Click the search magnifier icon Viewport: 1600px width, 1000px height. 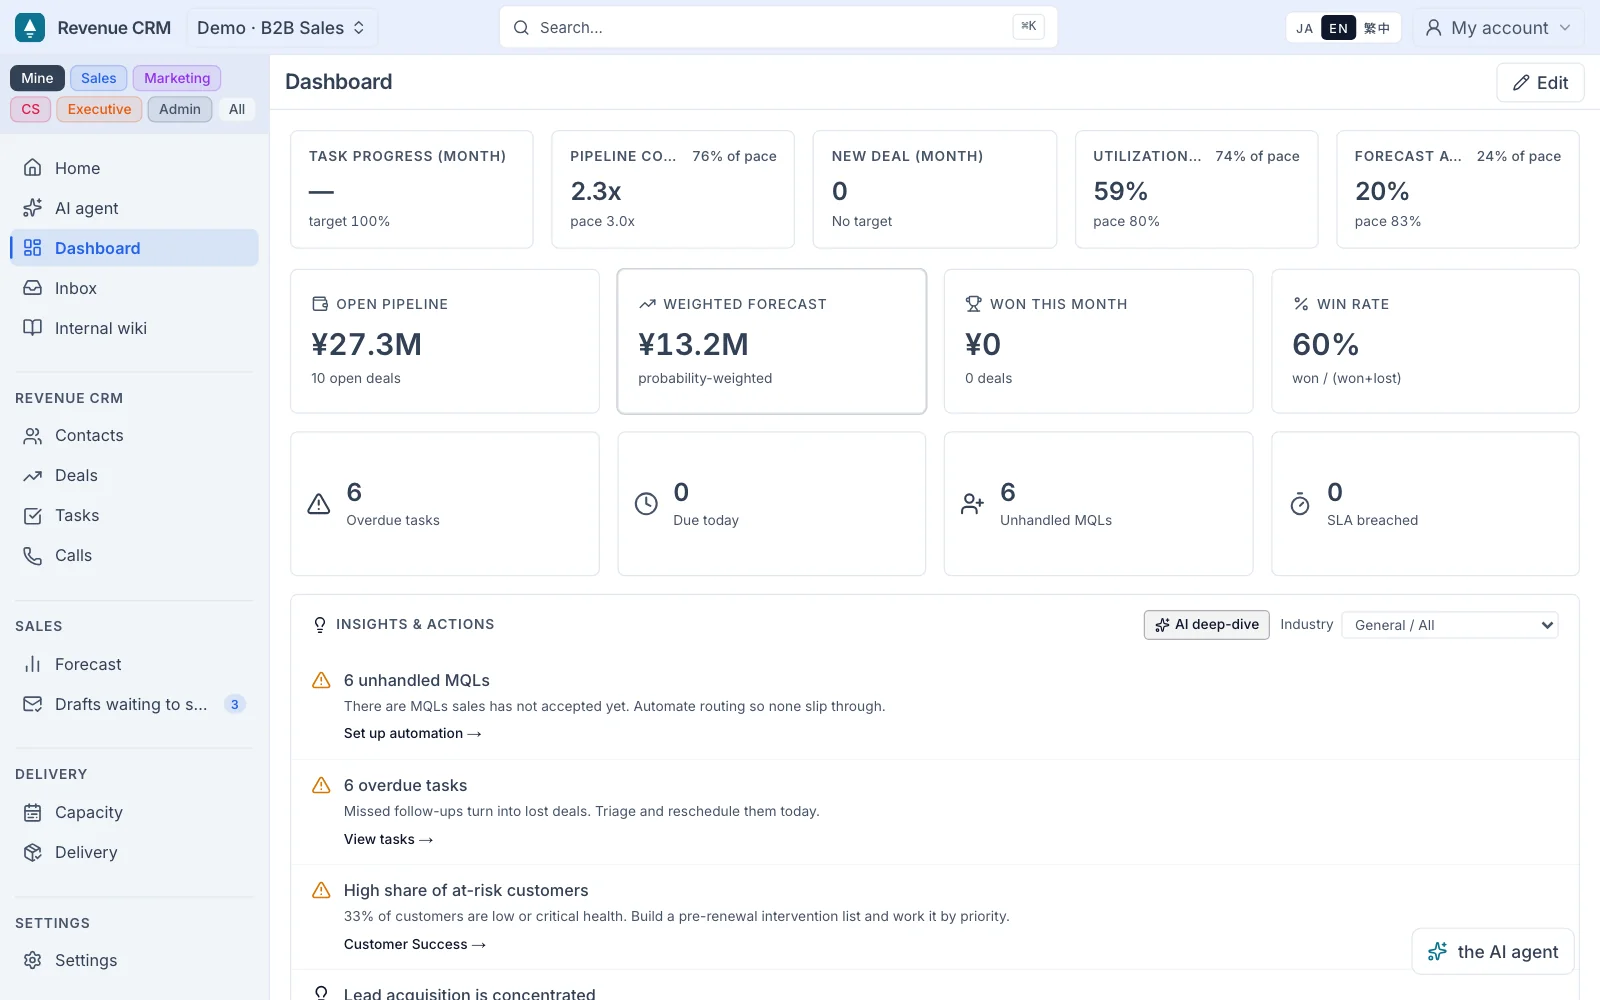pos(521,28)
